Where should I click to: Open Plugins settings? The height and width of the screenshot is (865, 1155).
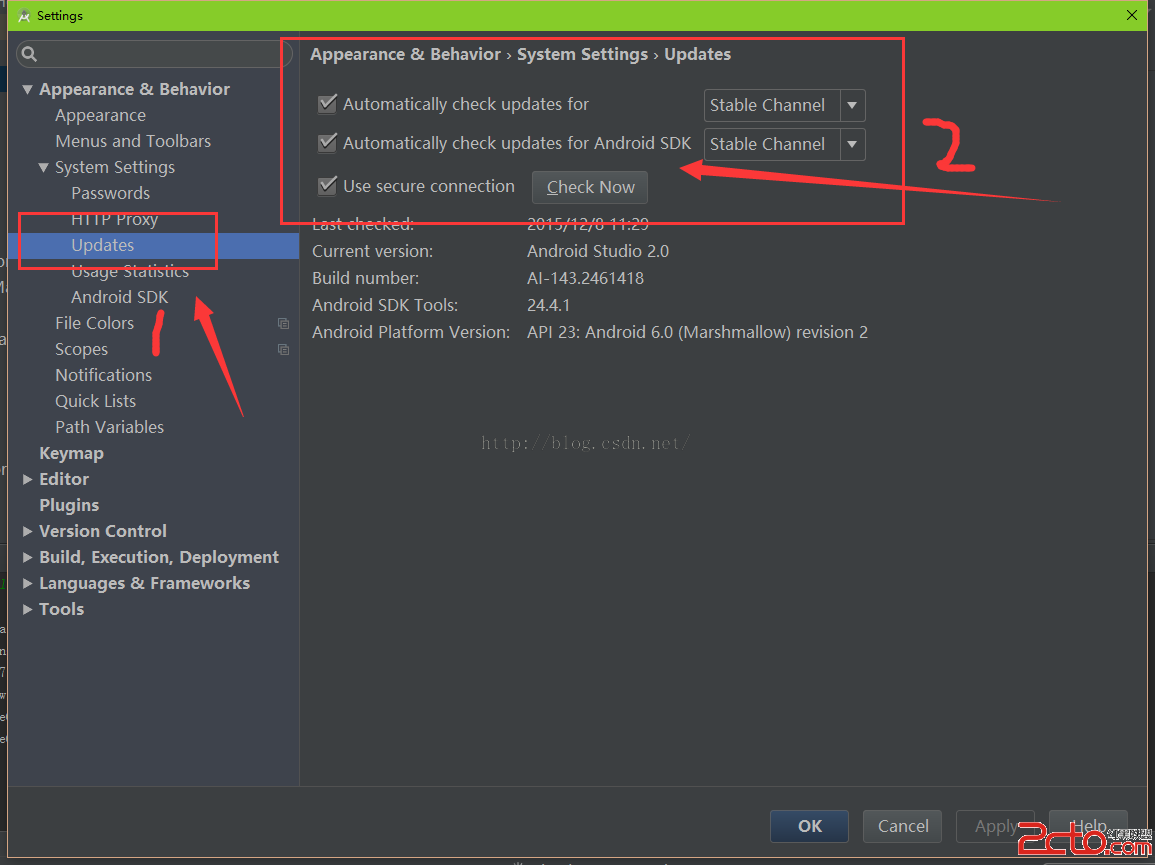point(69,505)
